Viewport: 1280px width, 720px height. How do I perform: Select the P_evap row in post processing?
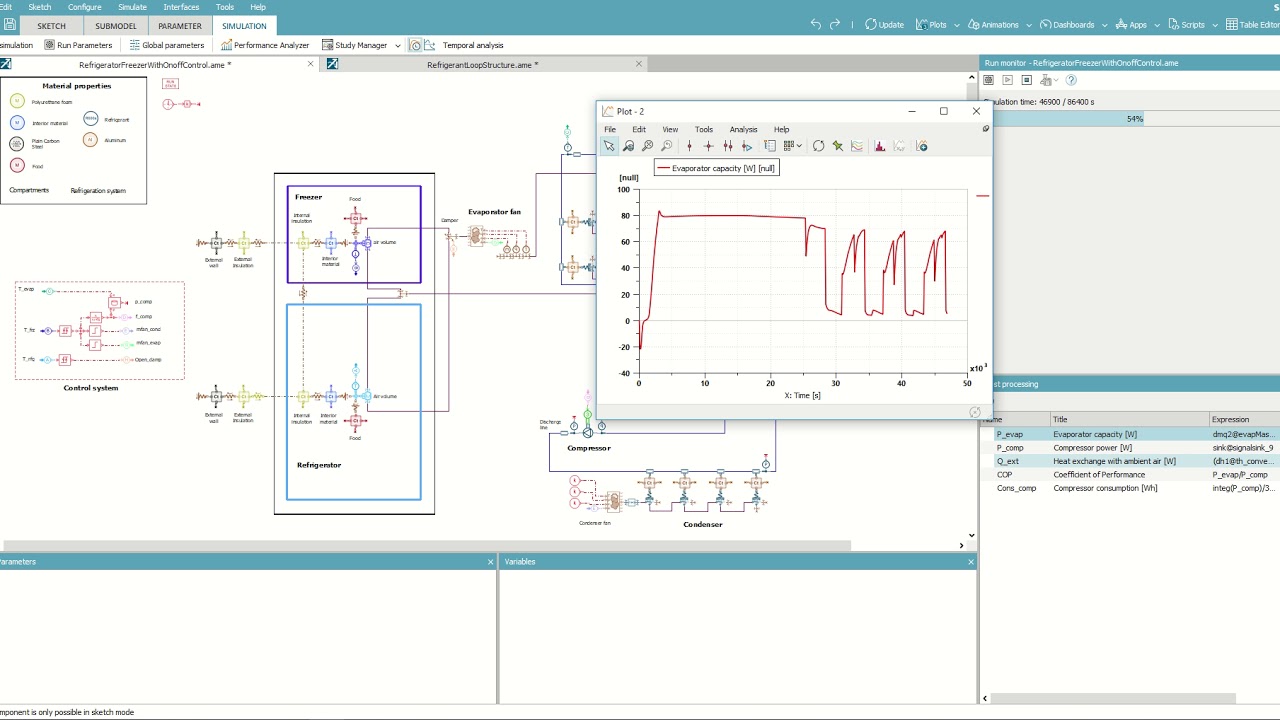click(1130, 434)
